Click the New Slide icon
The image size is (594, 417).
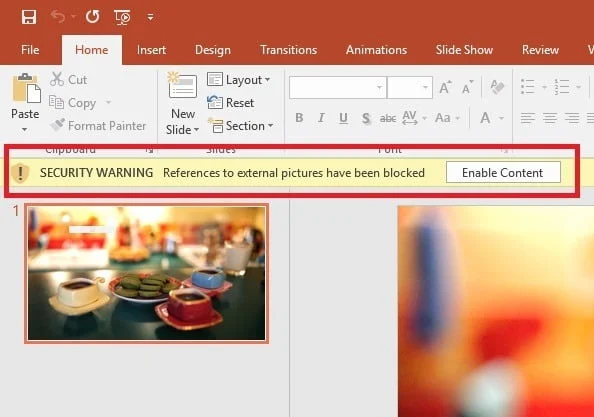tap(182, 85)
